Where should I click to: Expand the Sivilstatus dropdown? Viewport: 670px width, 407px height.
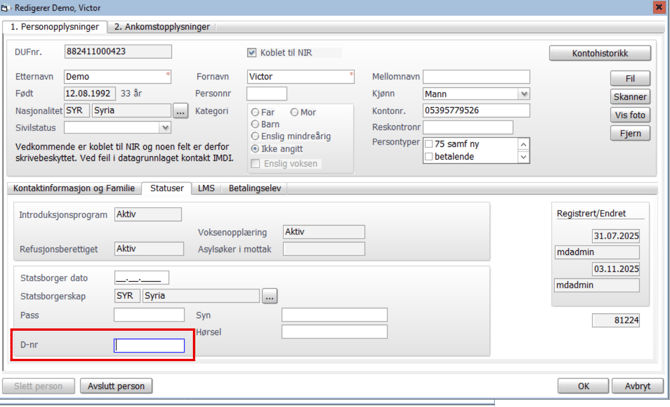click(165, 128)
